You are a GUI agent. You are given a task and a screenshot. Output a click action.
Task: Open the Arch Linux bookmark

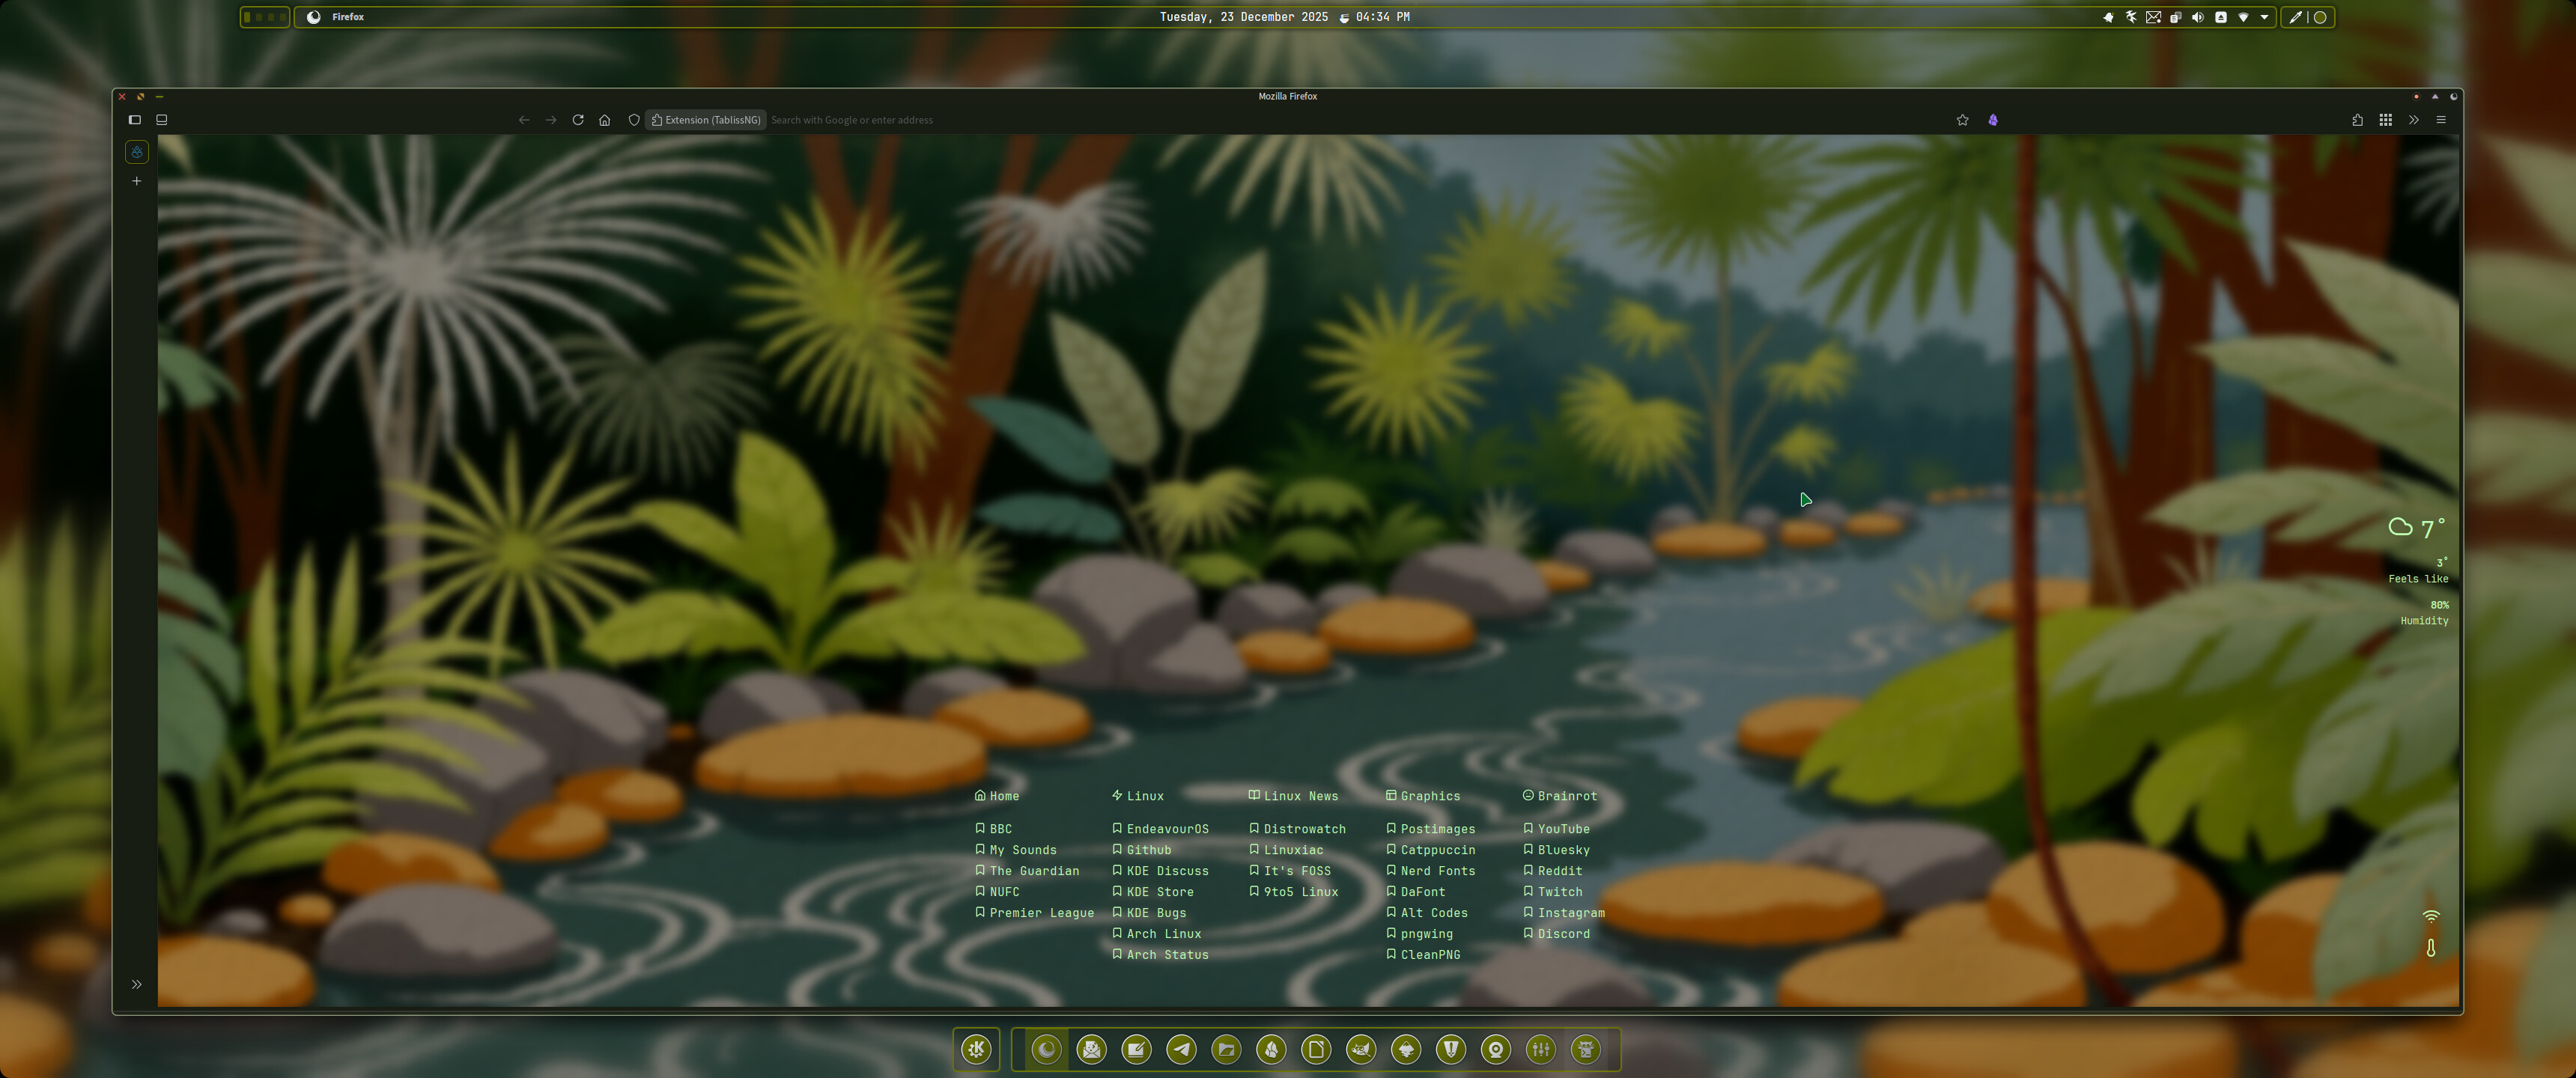pyautogui.click(x=1156, y=934)
